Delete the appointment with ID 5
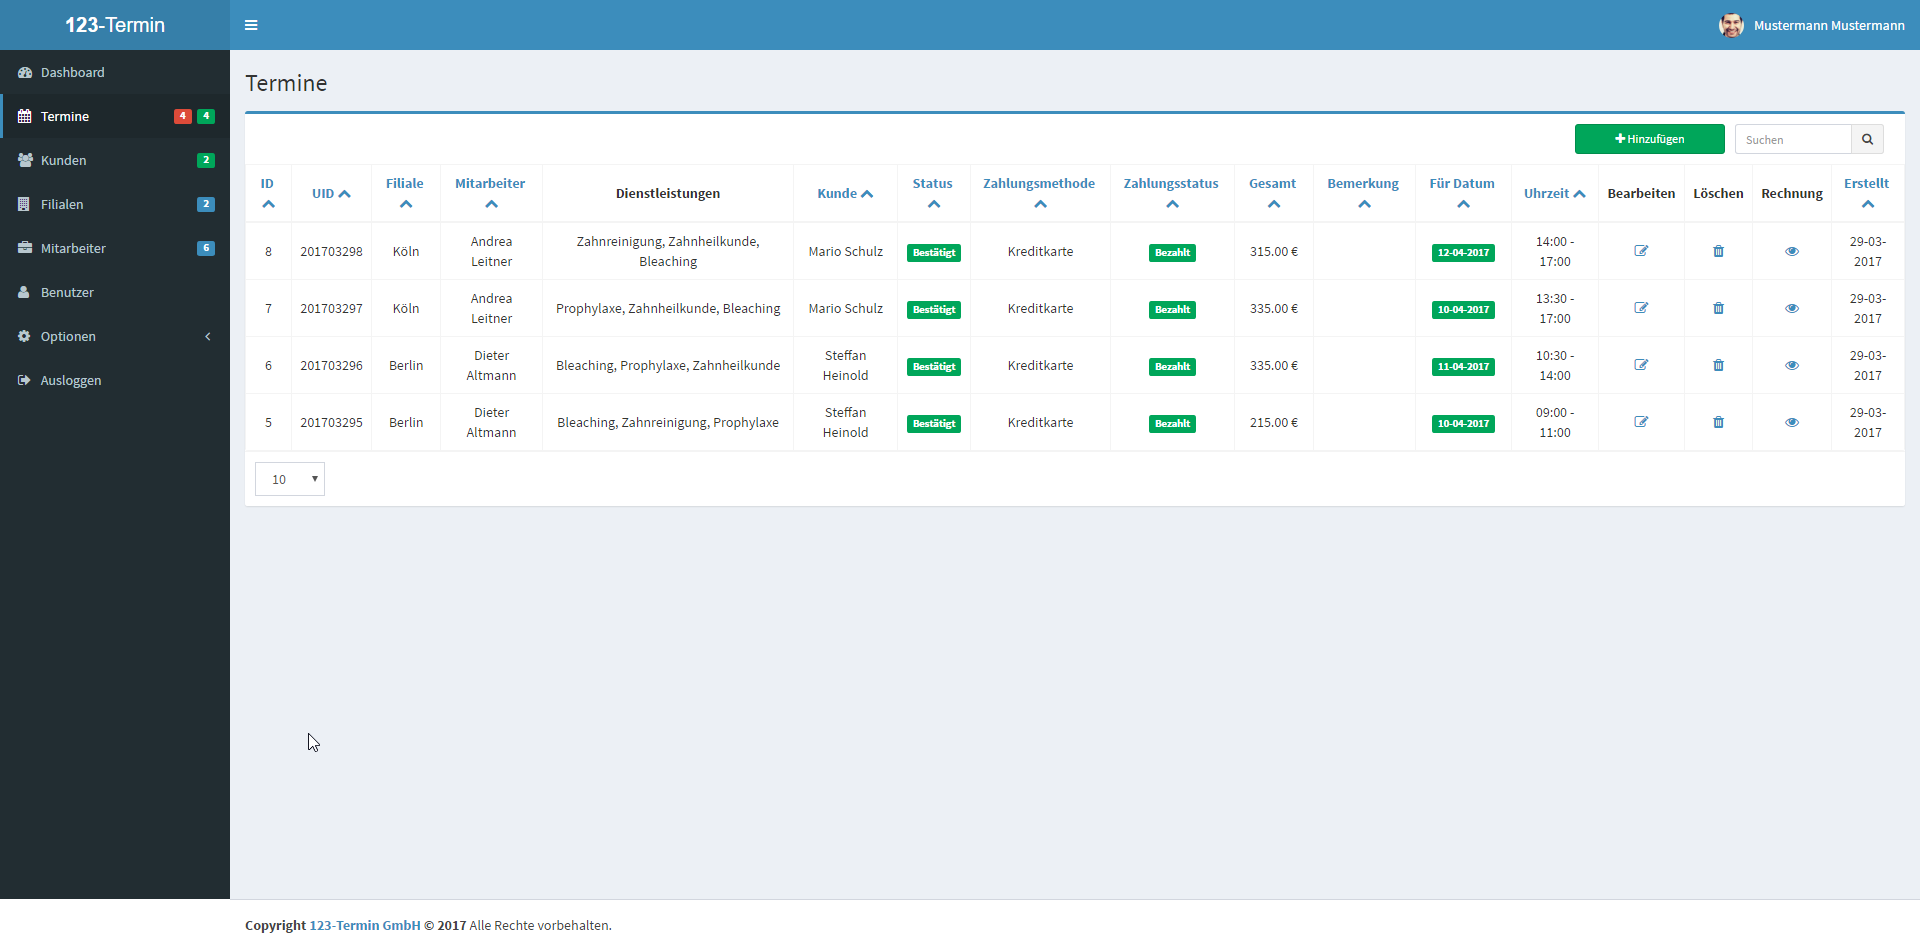The height and width of the screenshot is (950, 1920). 1718,422
